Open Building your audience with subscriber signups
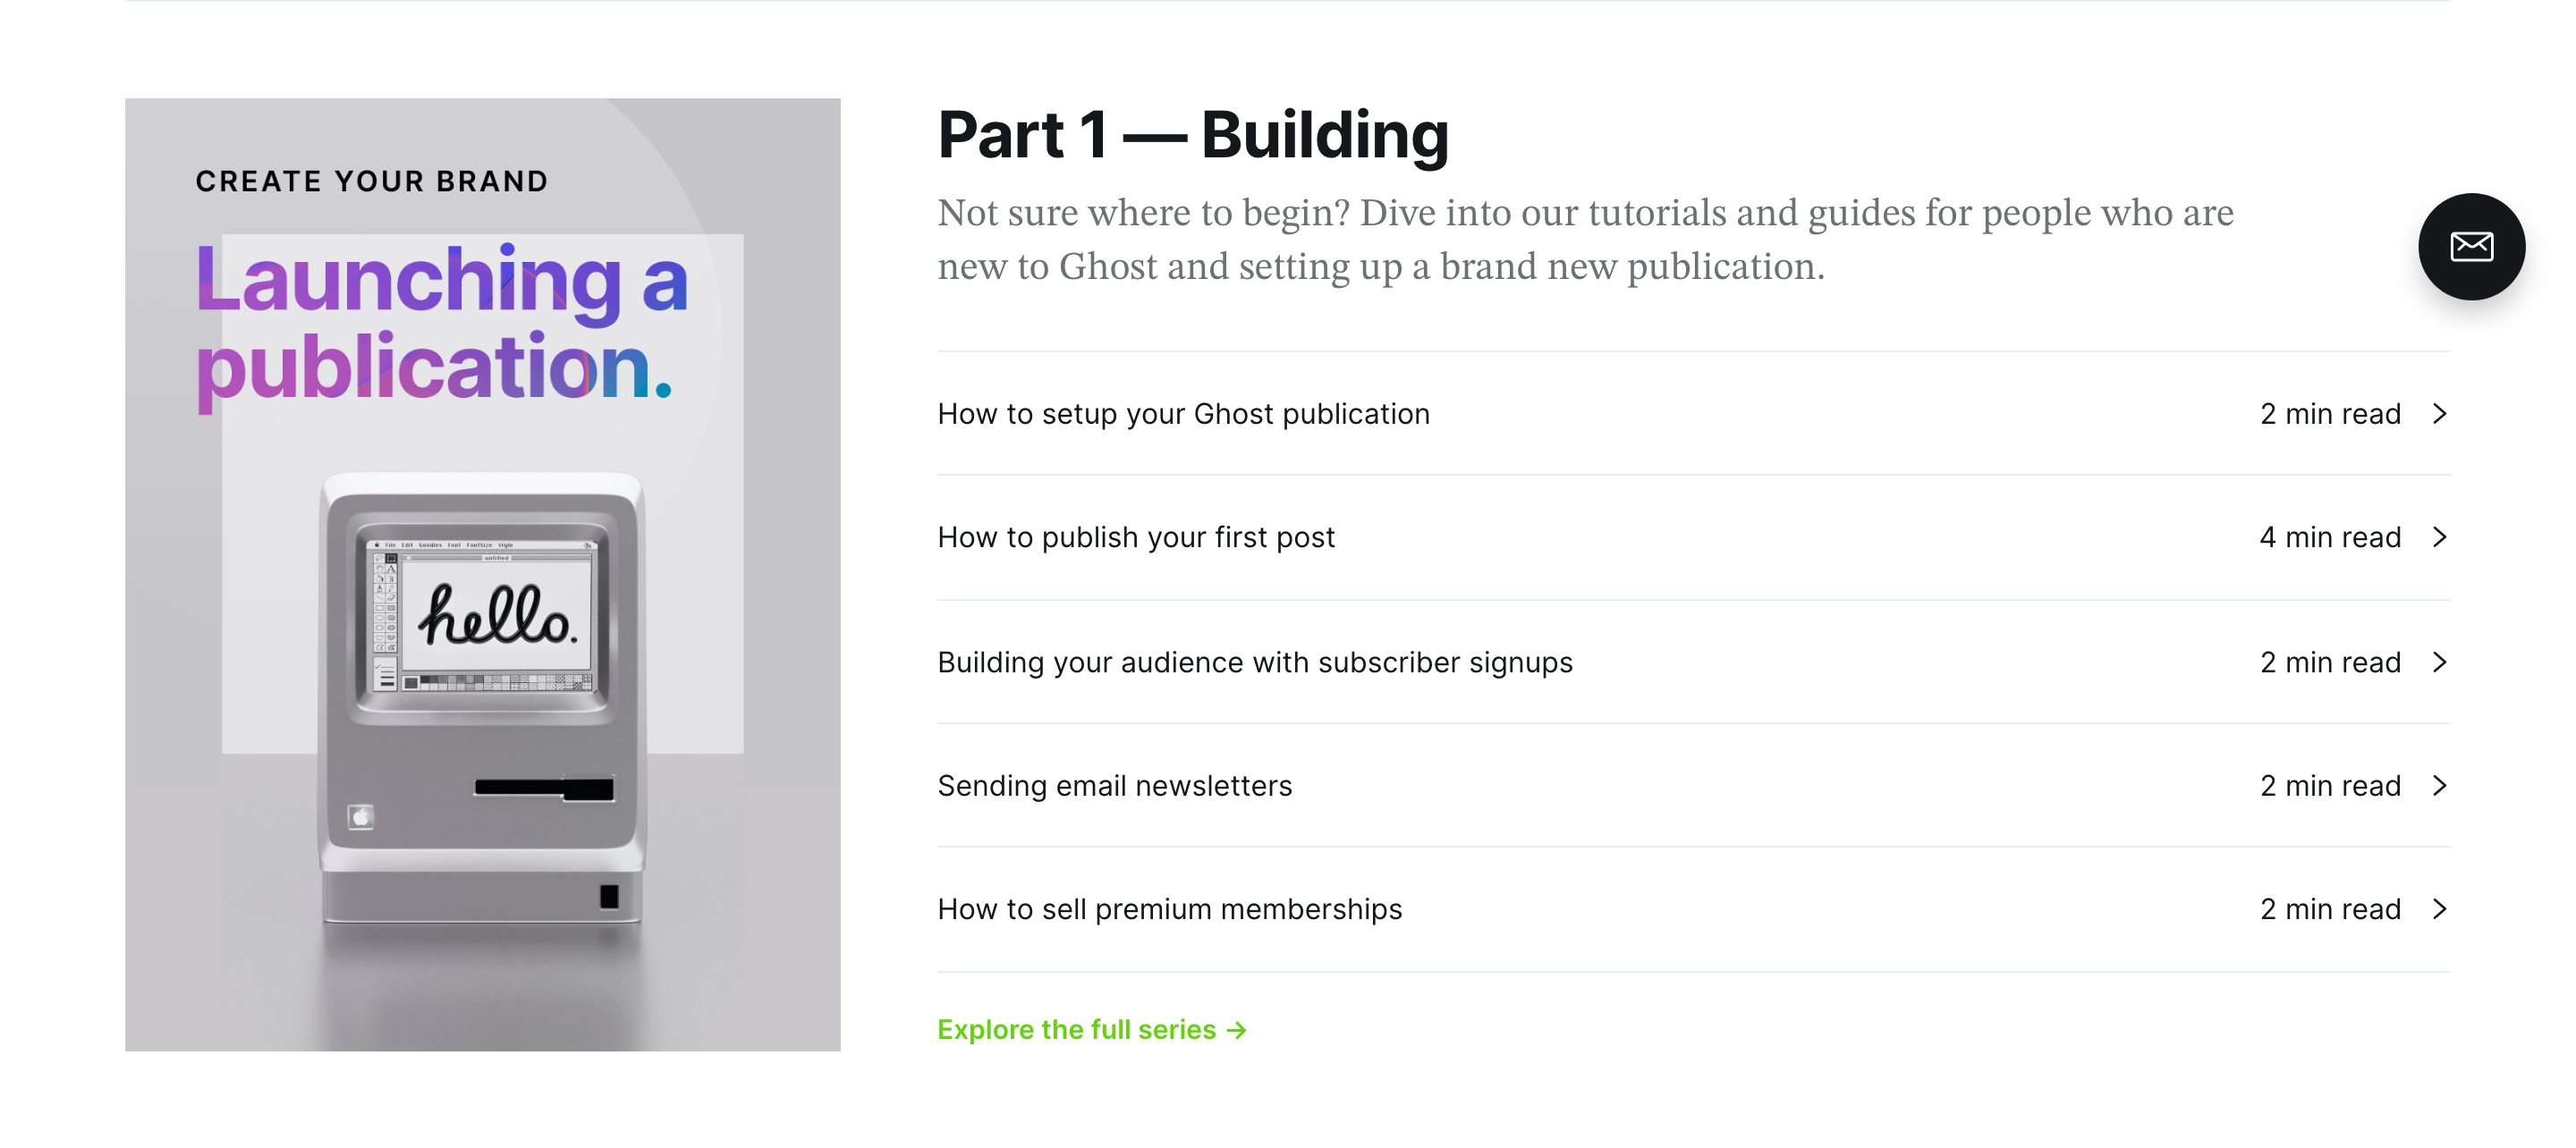Viewport: 2576px width, 1148px height. [1255, 662]
